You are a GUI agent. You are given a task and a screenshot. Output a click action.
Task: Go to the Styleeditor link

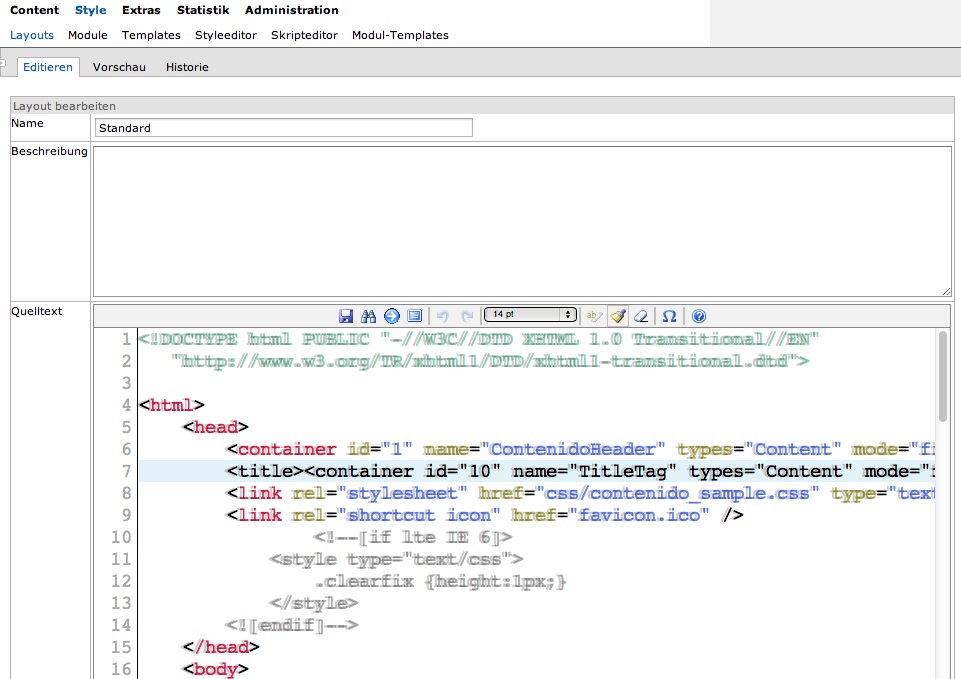[x=225, y=35]
